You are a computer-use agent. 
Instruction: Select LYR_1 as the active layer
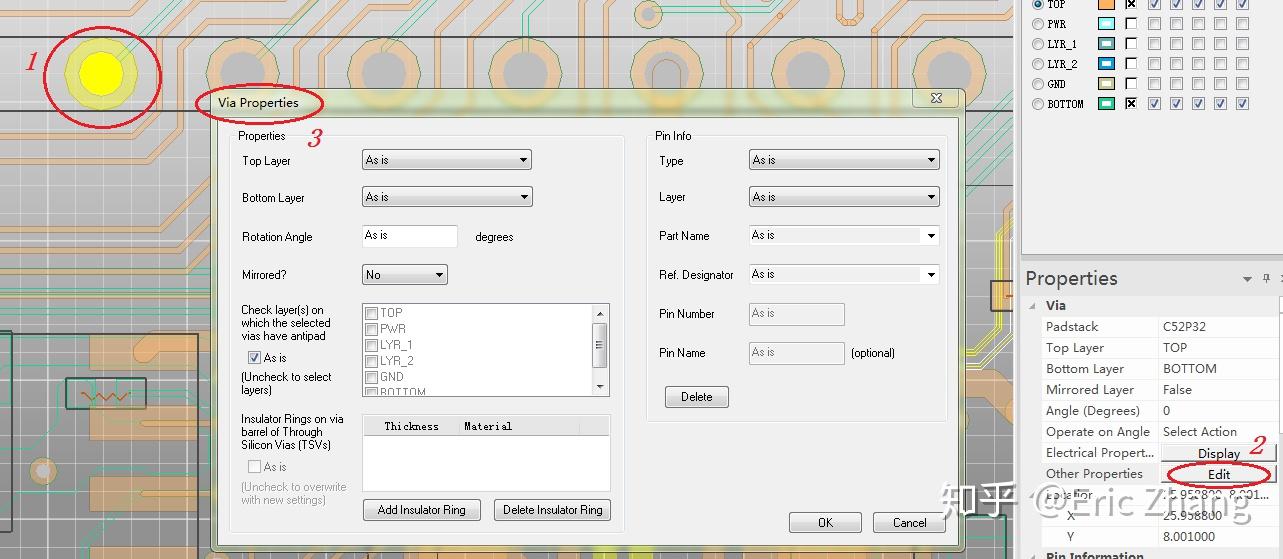[1037, 44]
